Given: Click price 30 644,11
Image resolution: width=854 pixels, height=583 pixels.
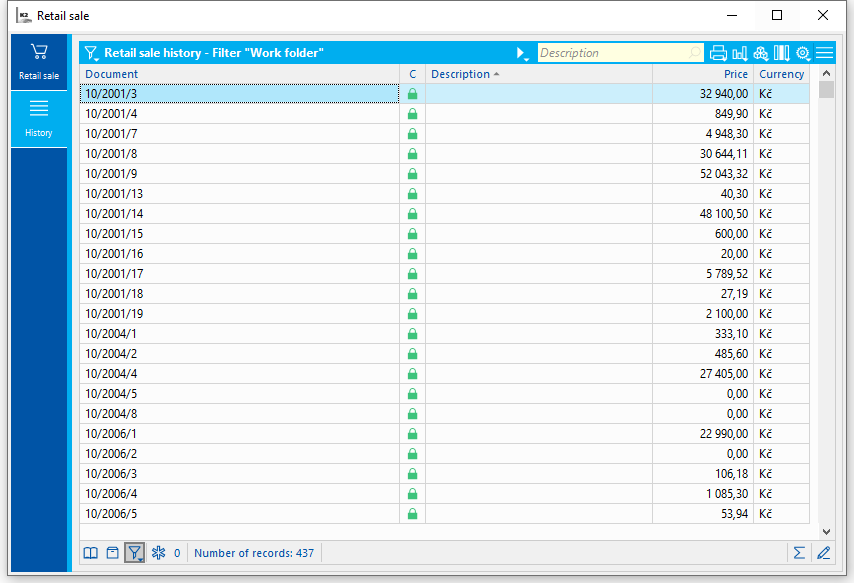Looking at the screenshot, I should (724, 154).
